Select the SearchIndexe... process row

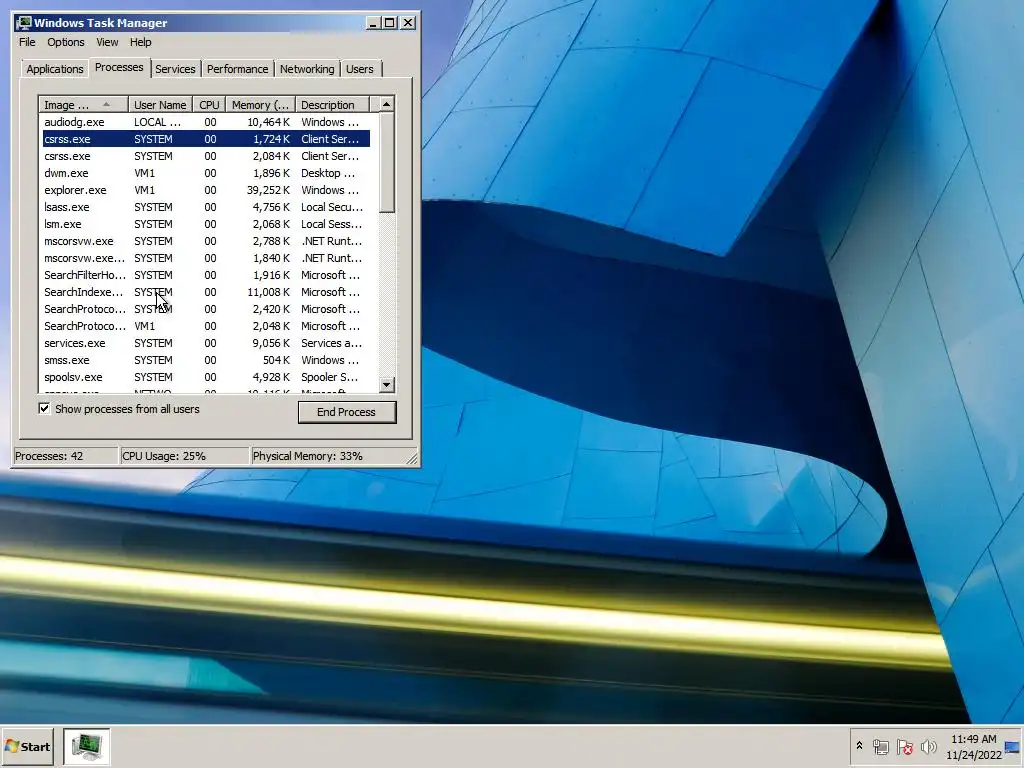tap(206, 292)
